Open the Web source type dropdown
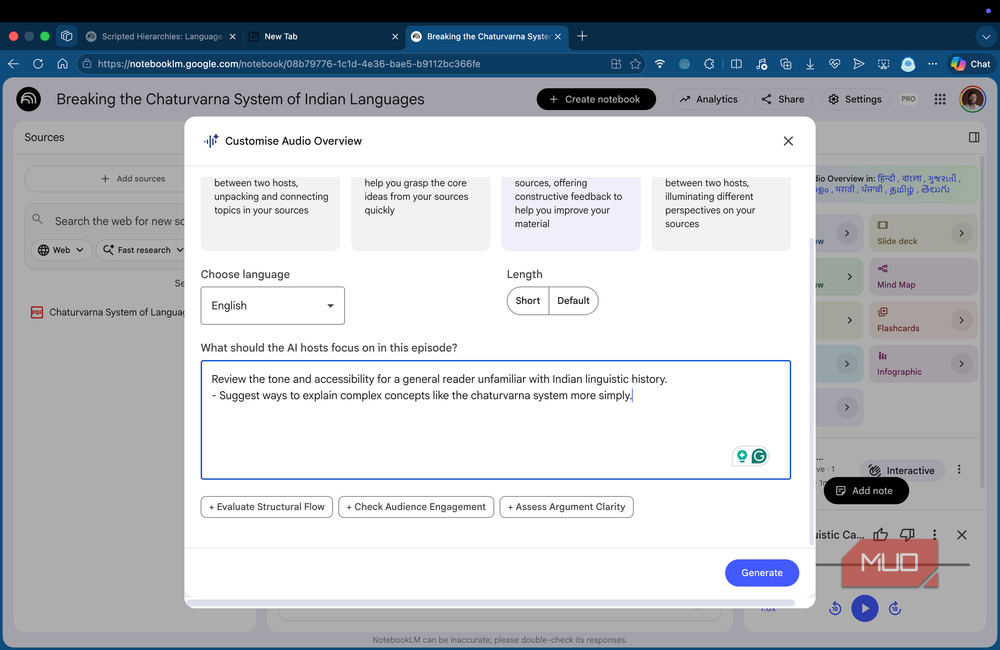 (x=61, y=250)
